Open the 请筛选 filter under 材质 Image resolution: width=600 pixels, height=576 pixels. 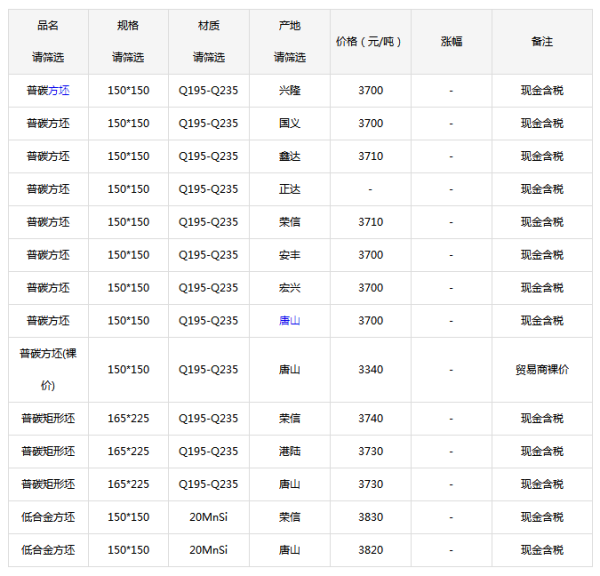coord(209,57)
